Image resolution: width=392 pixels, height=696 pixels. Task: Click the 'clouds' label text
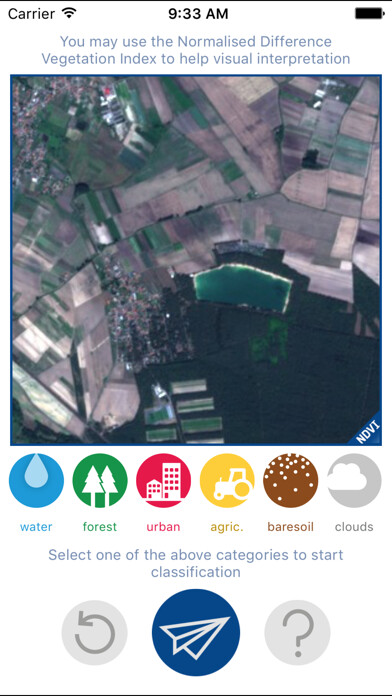(354, 527)
